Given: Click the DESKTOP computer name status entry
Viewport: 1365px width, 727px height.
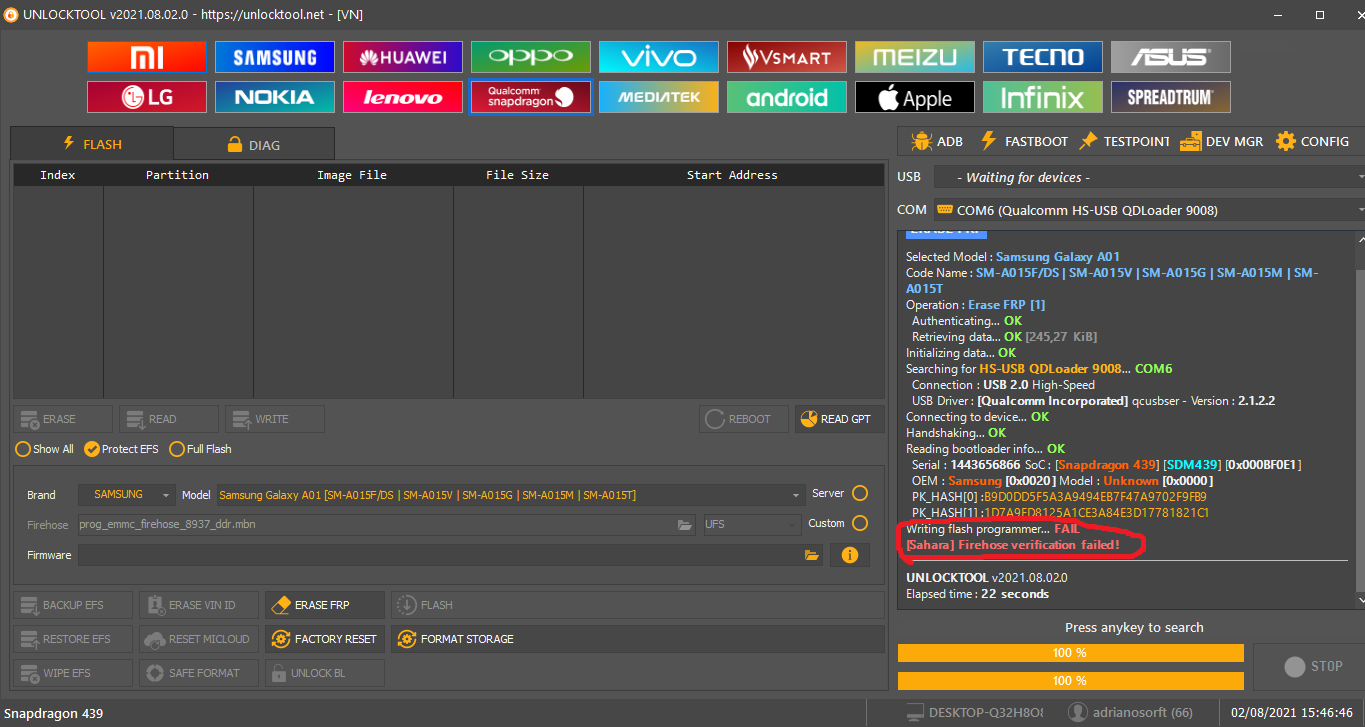Looking at the screenshot, I should click(975, 713).
